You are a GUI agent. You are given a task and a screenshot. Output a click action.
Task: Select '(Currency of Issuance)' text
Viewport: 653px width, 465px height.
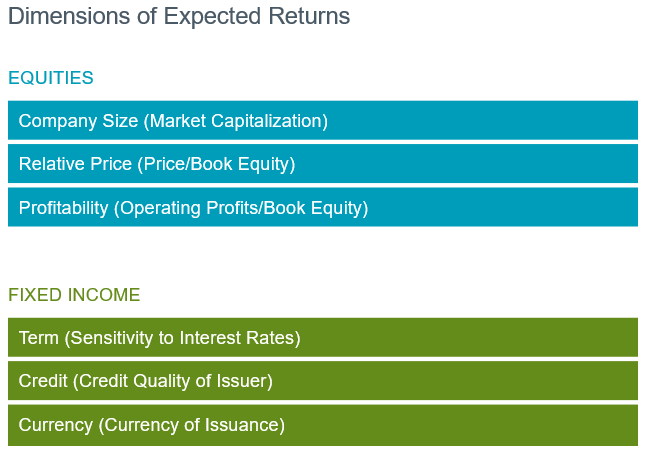point(192,425)
